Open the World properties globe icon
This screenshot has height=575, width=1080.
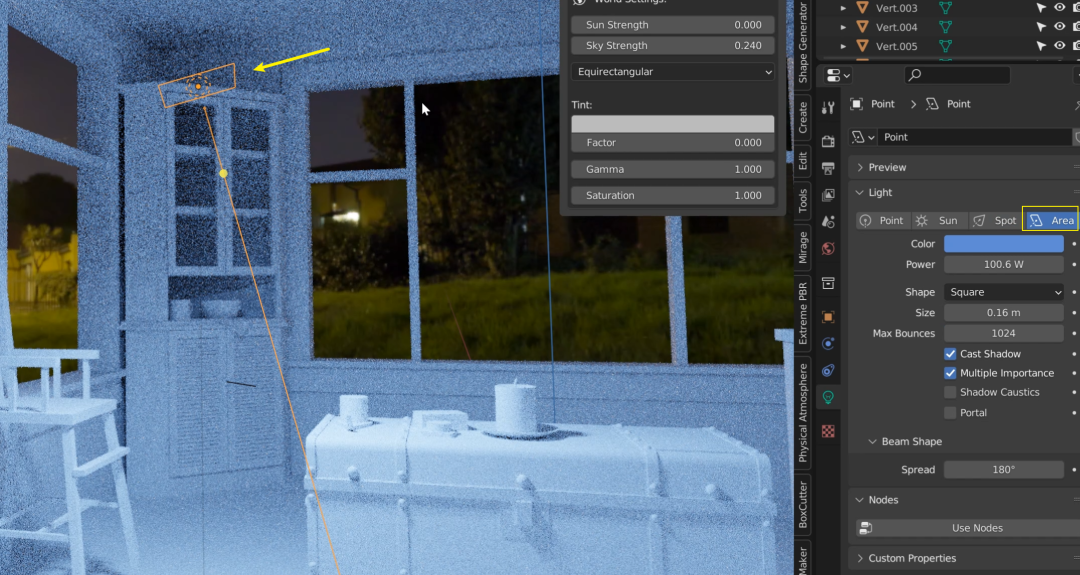(829, 249)
